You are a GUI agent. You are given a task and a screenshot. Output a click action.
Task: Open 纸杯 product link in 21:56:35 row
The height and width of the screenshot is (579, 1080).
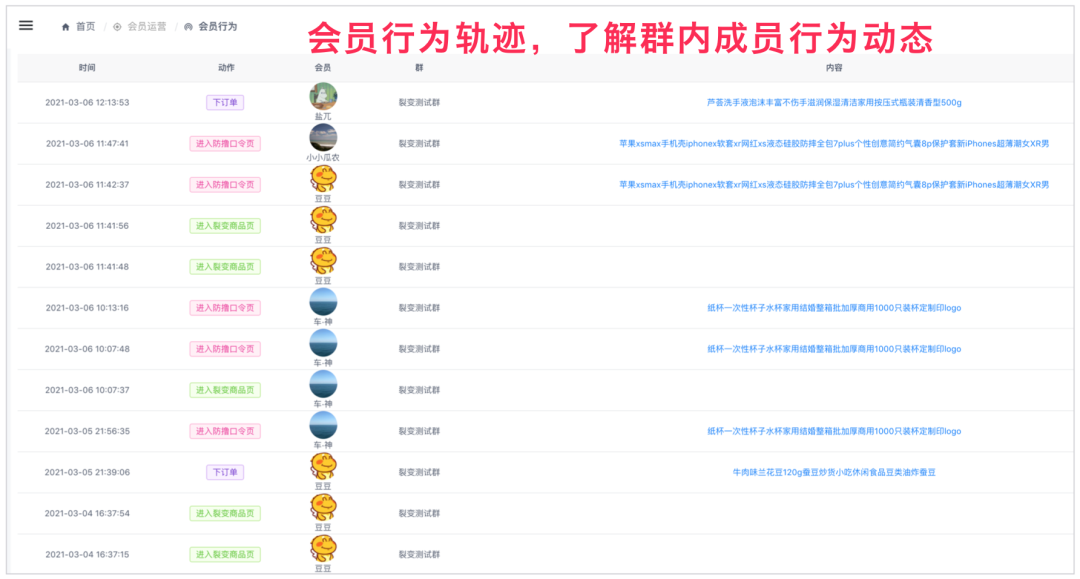(834, 431)
